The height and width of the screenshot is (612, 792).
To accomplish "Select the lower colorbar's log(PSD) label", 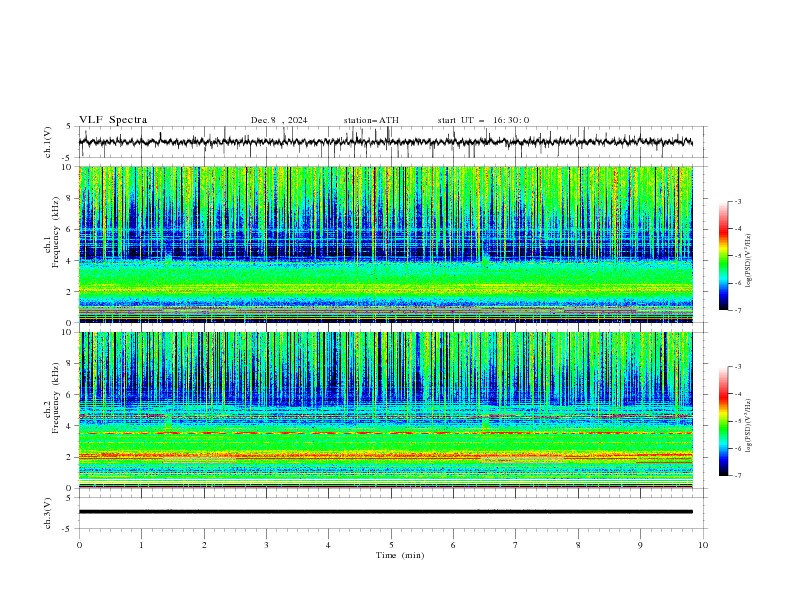I will point(749,426).
